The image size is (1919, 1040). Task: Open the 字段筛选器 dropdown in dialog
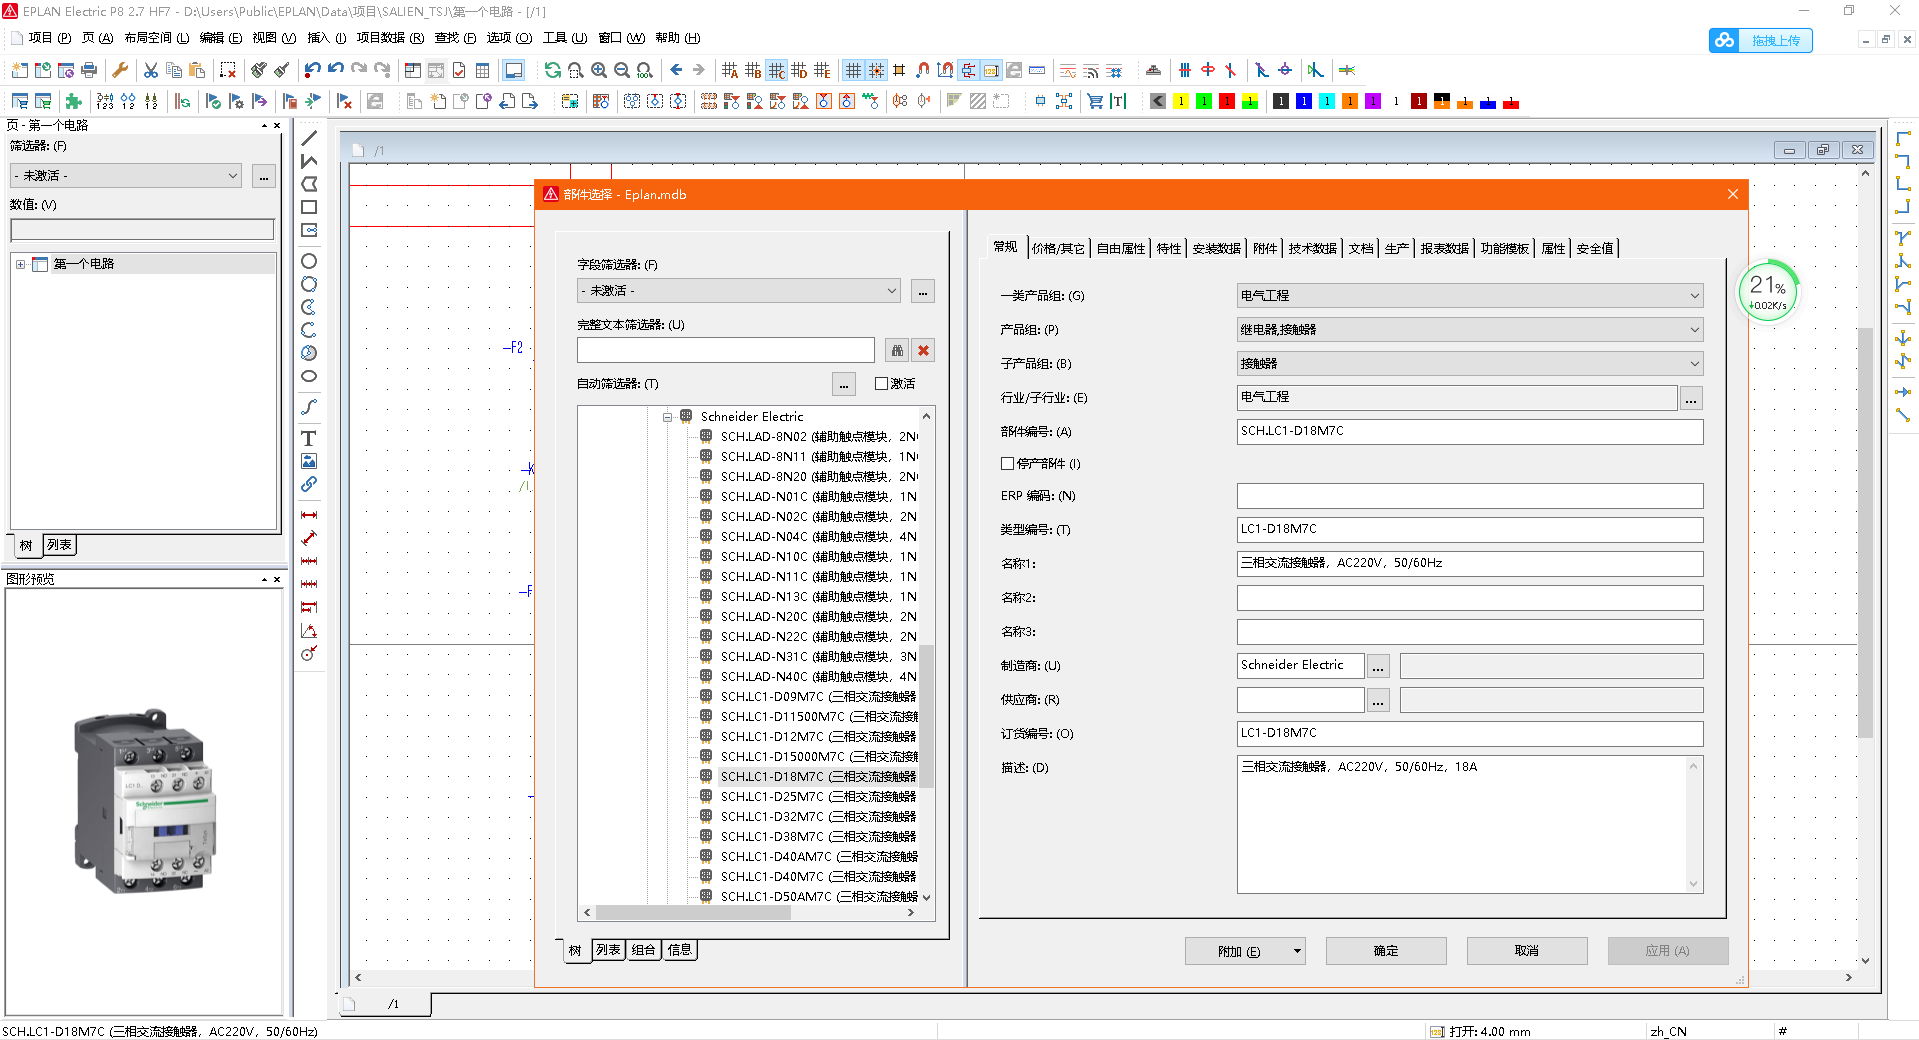738,291
